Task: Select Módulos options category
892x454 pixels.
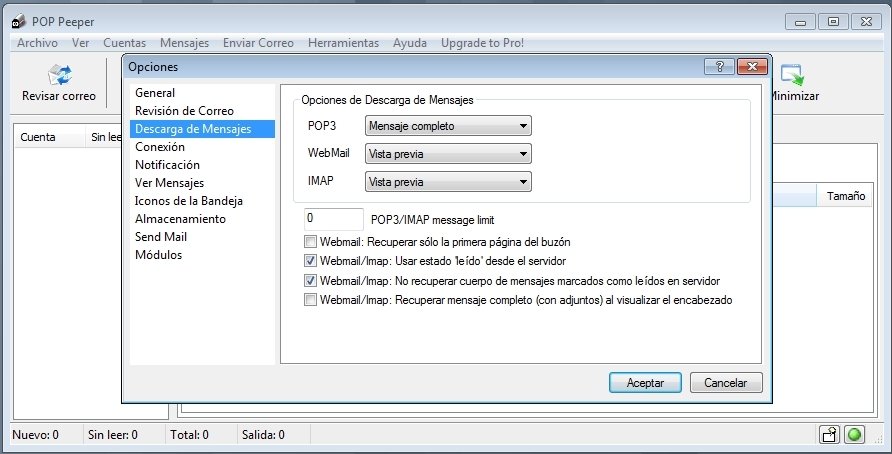Action: (x=202, y=255)
